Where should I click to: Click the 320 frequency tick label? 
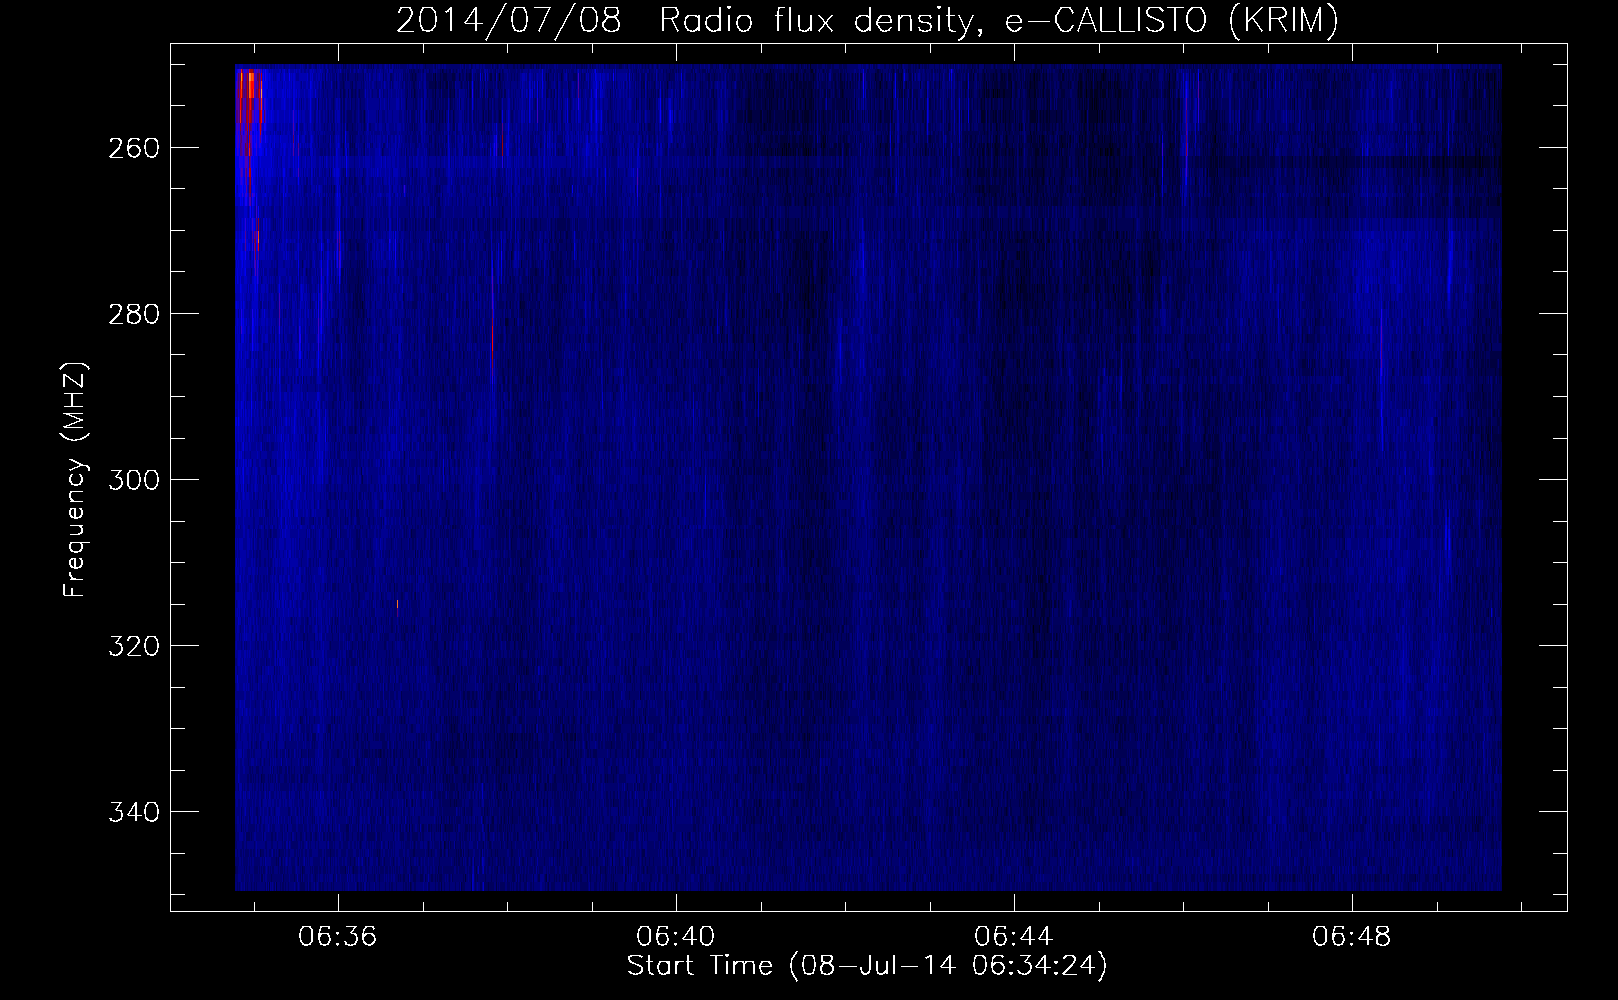coord(132,646)
